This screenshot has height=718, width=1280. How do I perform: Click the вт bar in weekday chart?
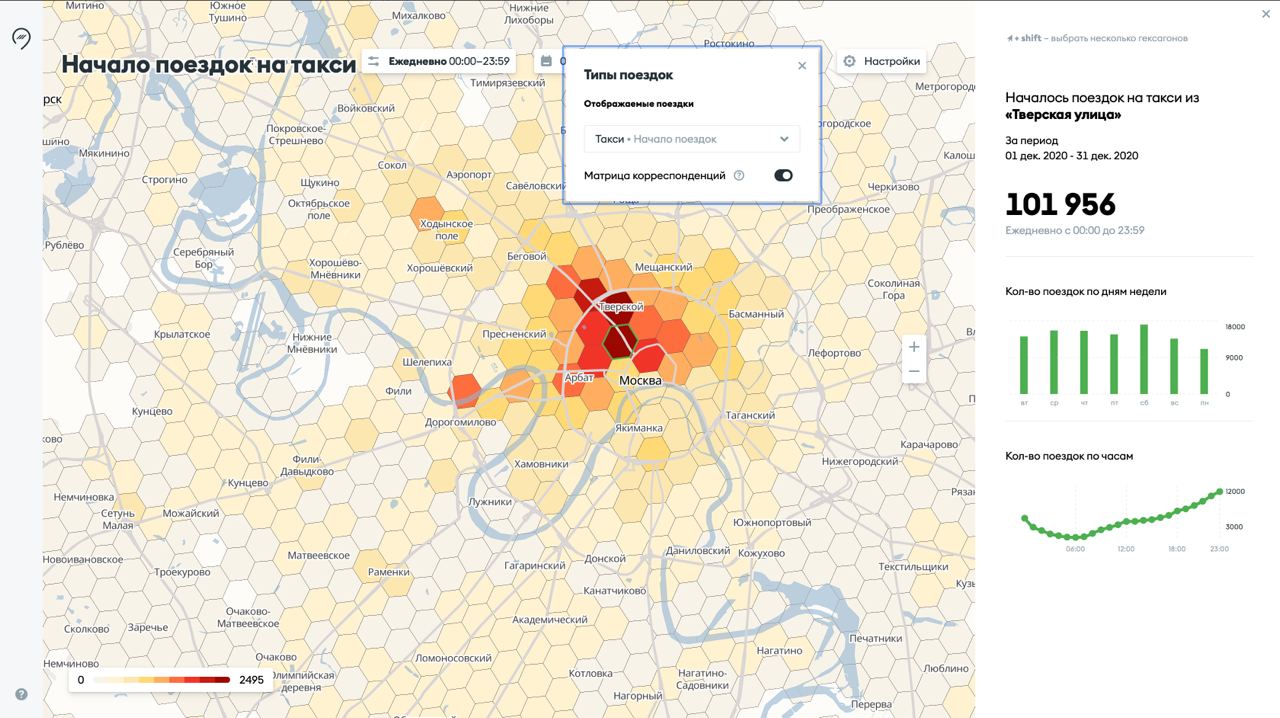coord(1024,365)
